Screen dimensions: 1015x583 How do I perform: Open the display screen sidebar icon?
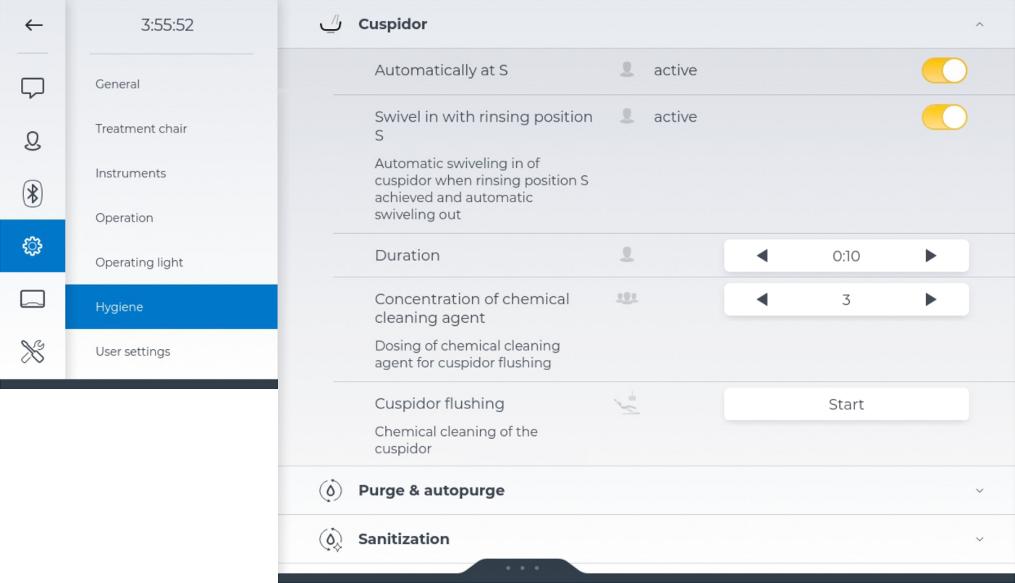(x=33, y=298)
